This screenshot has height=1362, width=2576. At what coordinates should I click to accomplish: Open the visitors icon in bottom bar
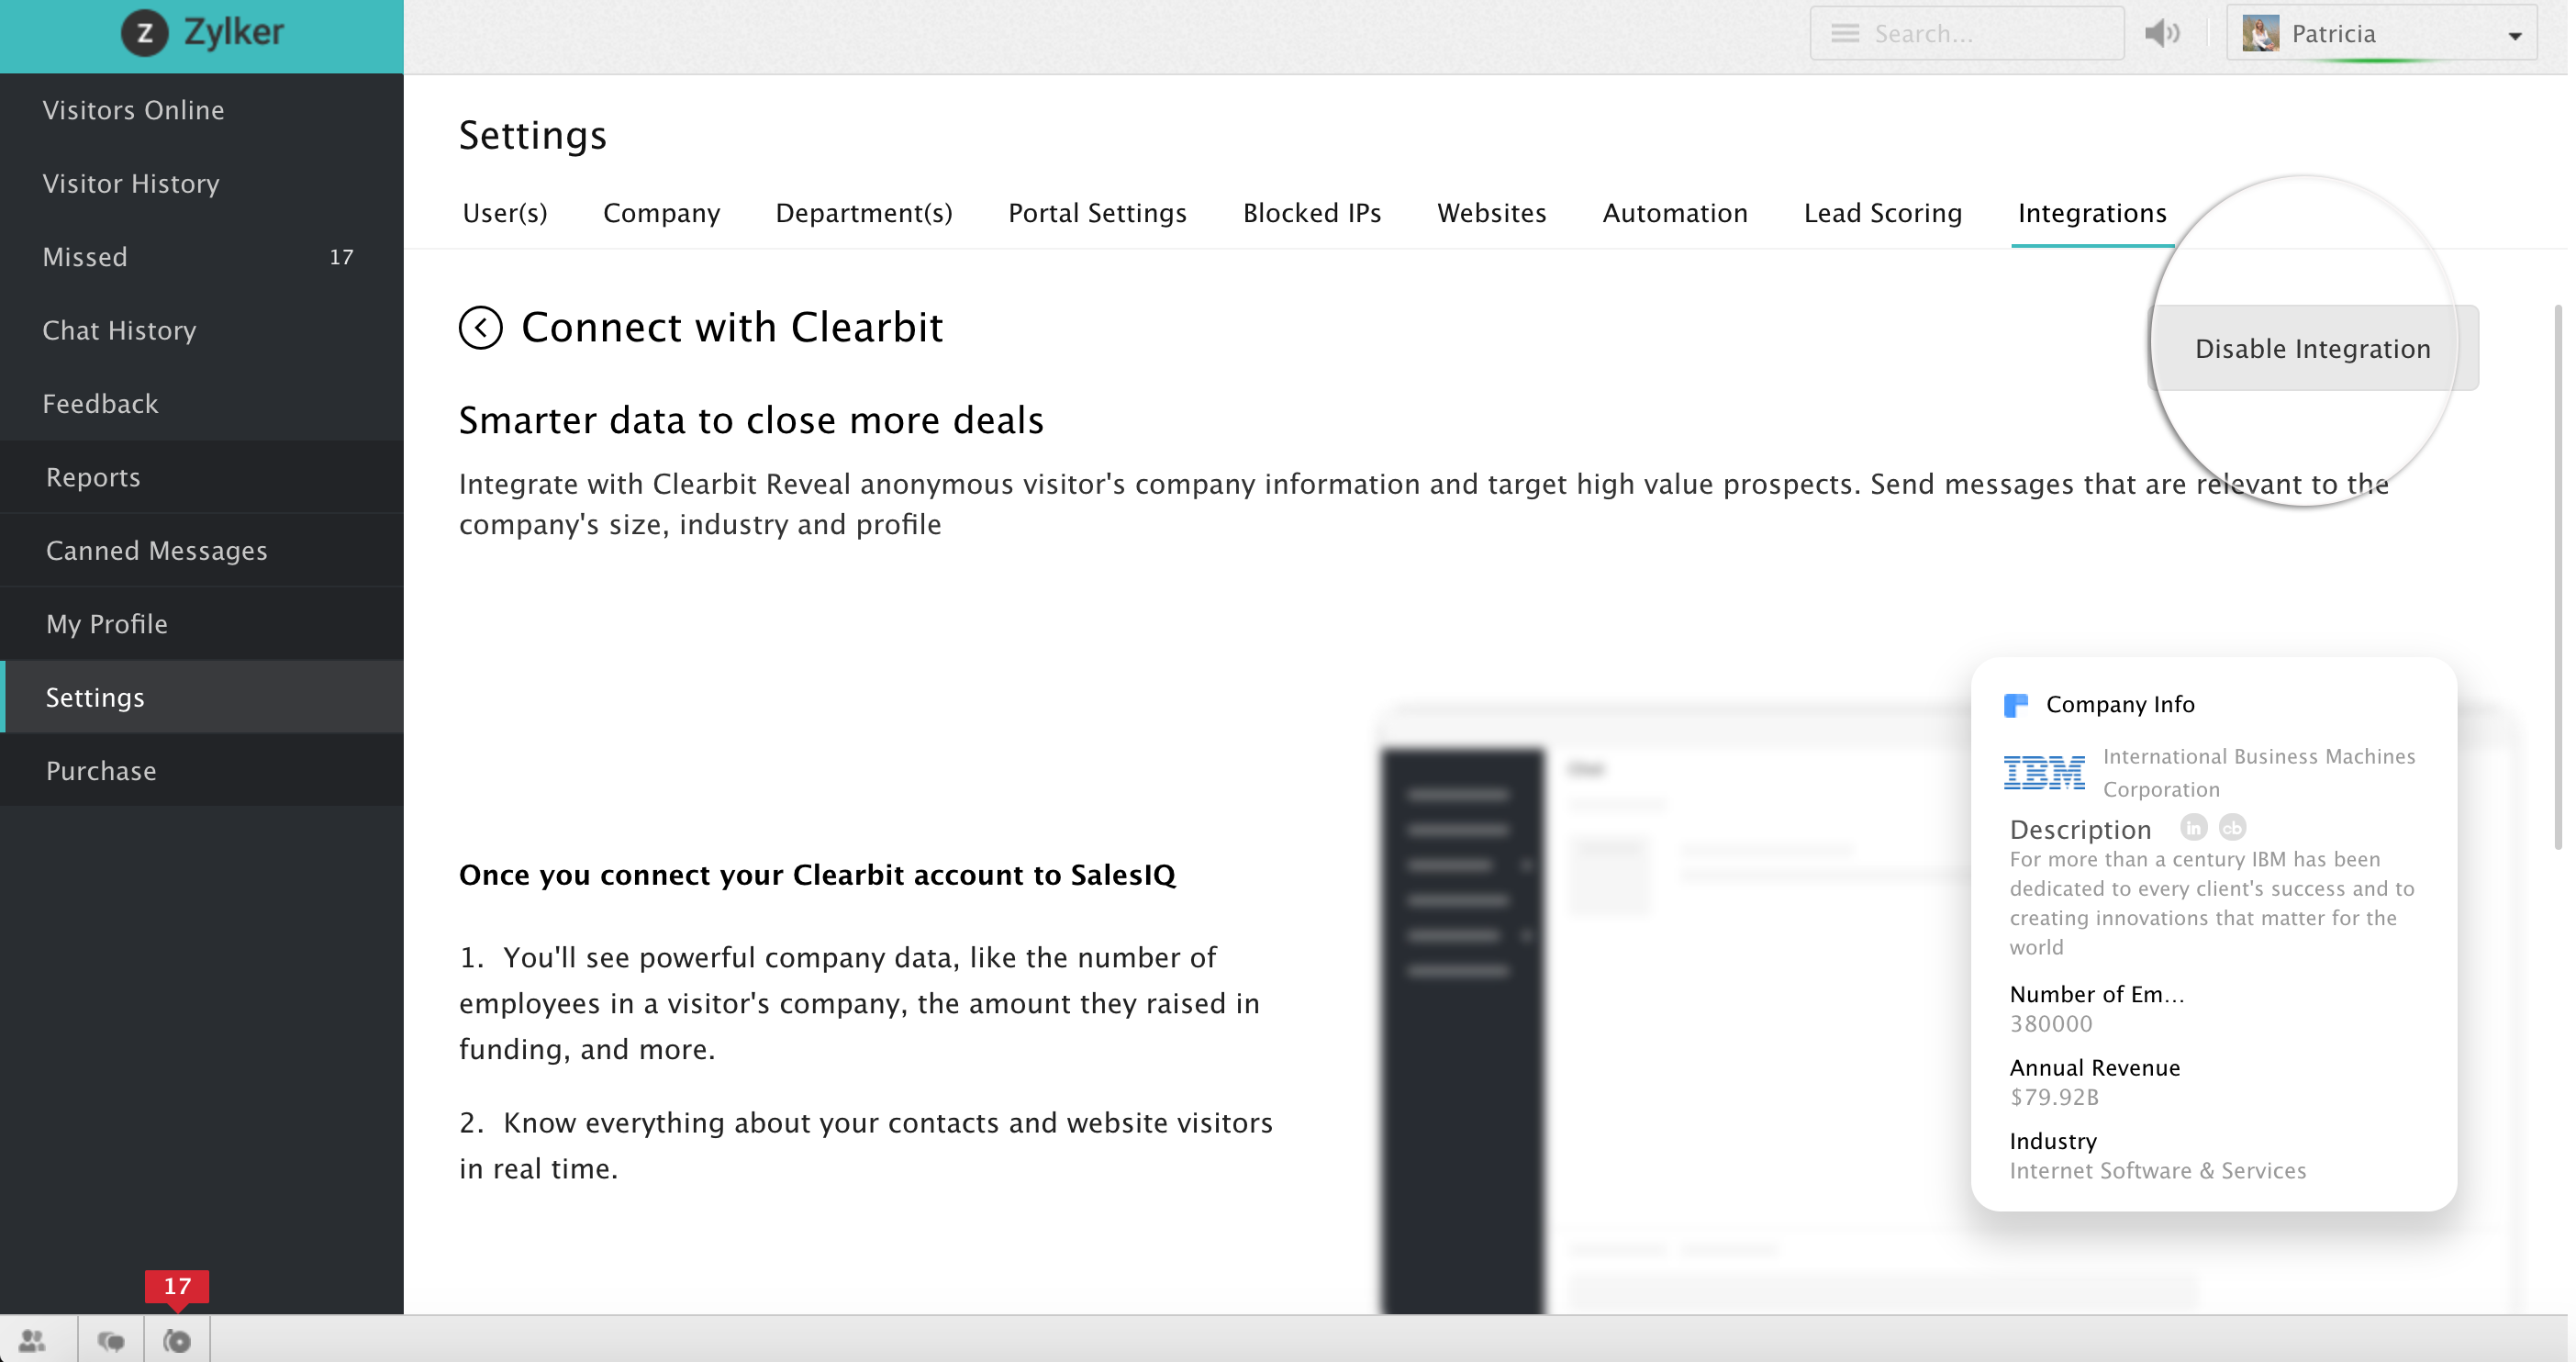coord(33,1340)
